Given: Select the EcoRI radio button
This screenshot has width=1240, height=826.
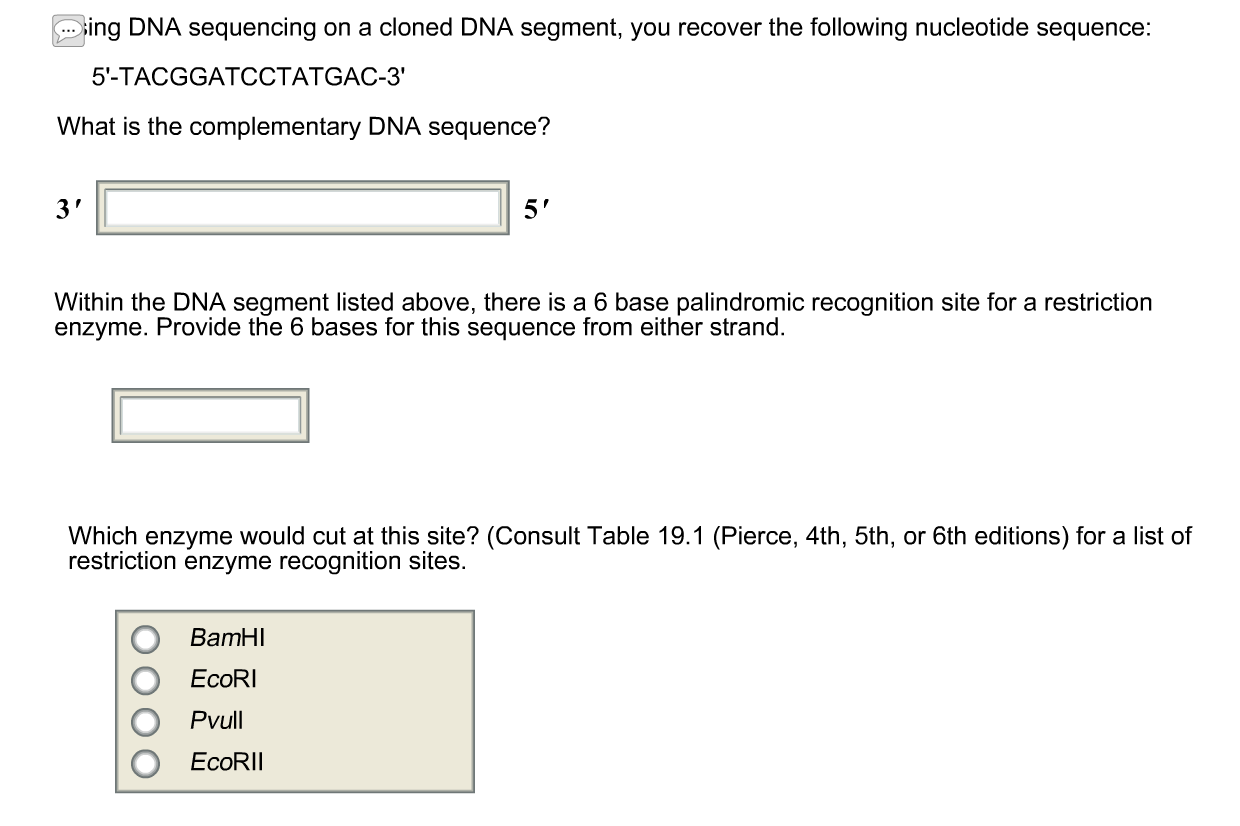Looking at the screenshot, I should click(146, 679).
